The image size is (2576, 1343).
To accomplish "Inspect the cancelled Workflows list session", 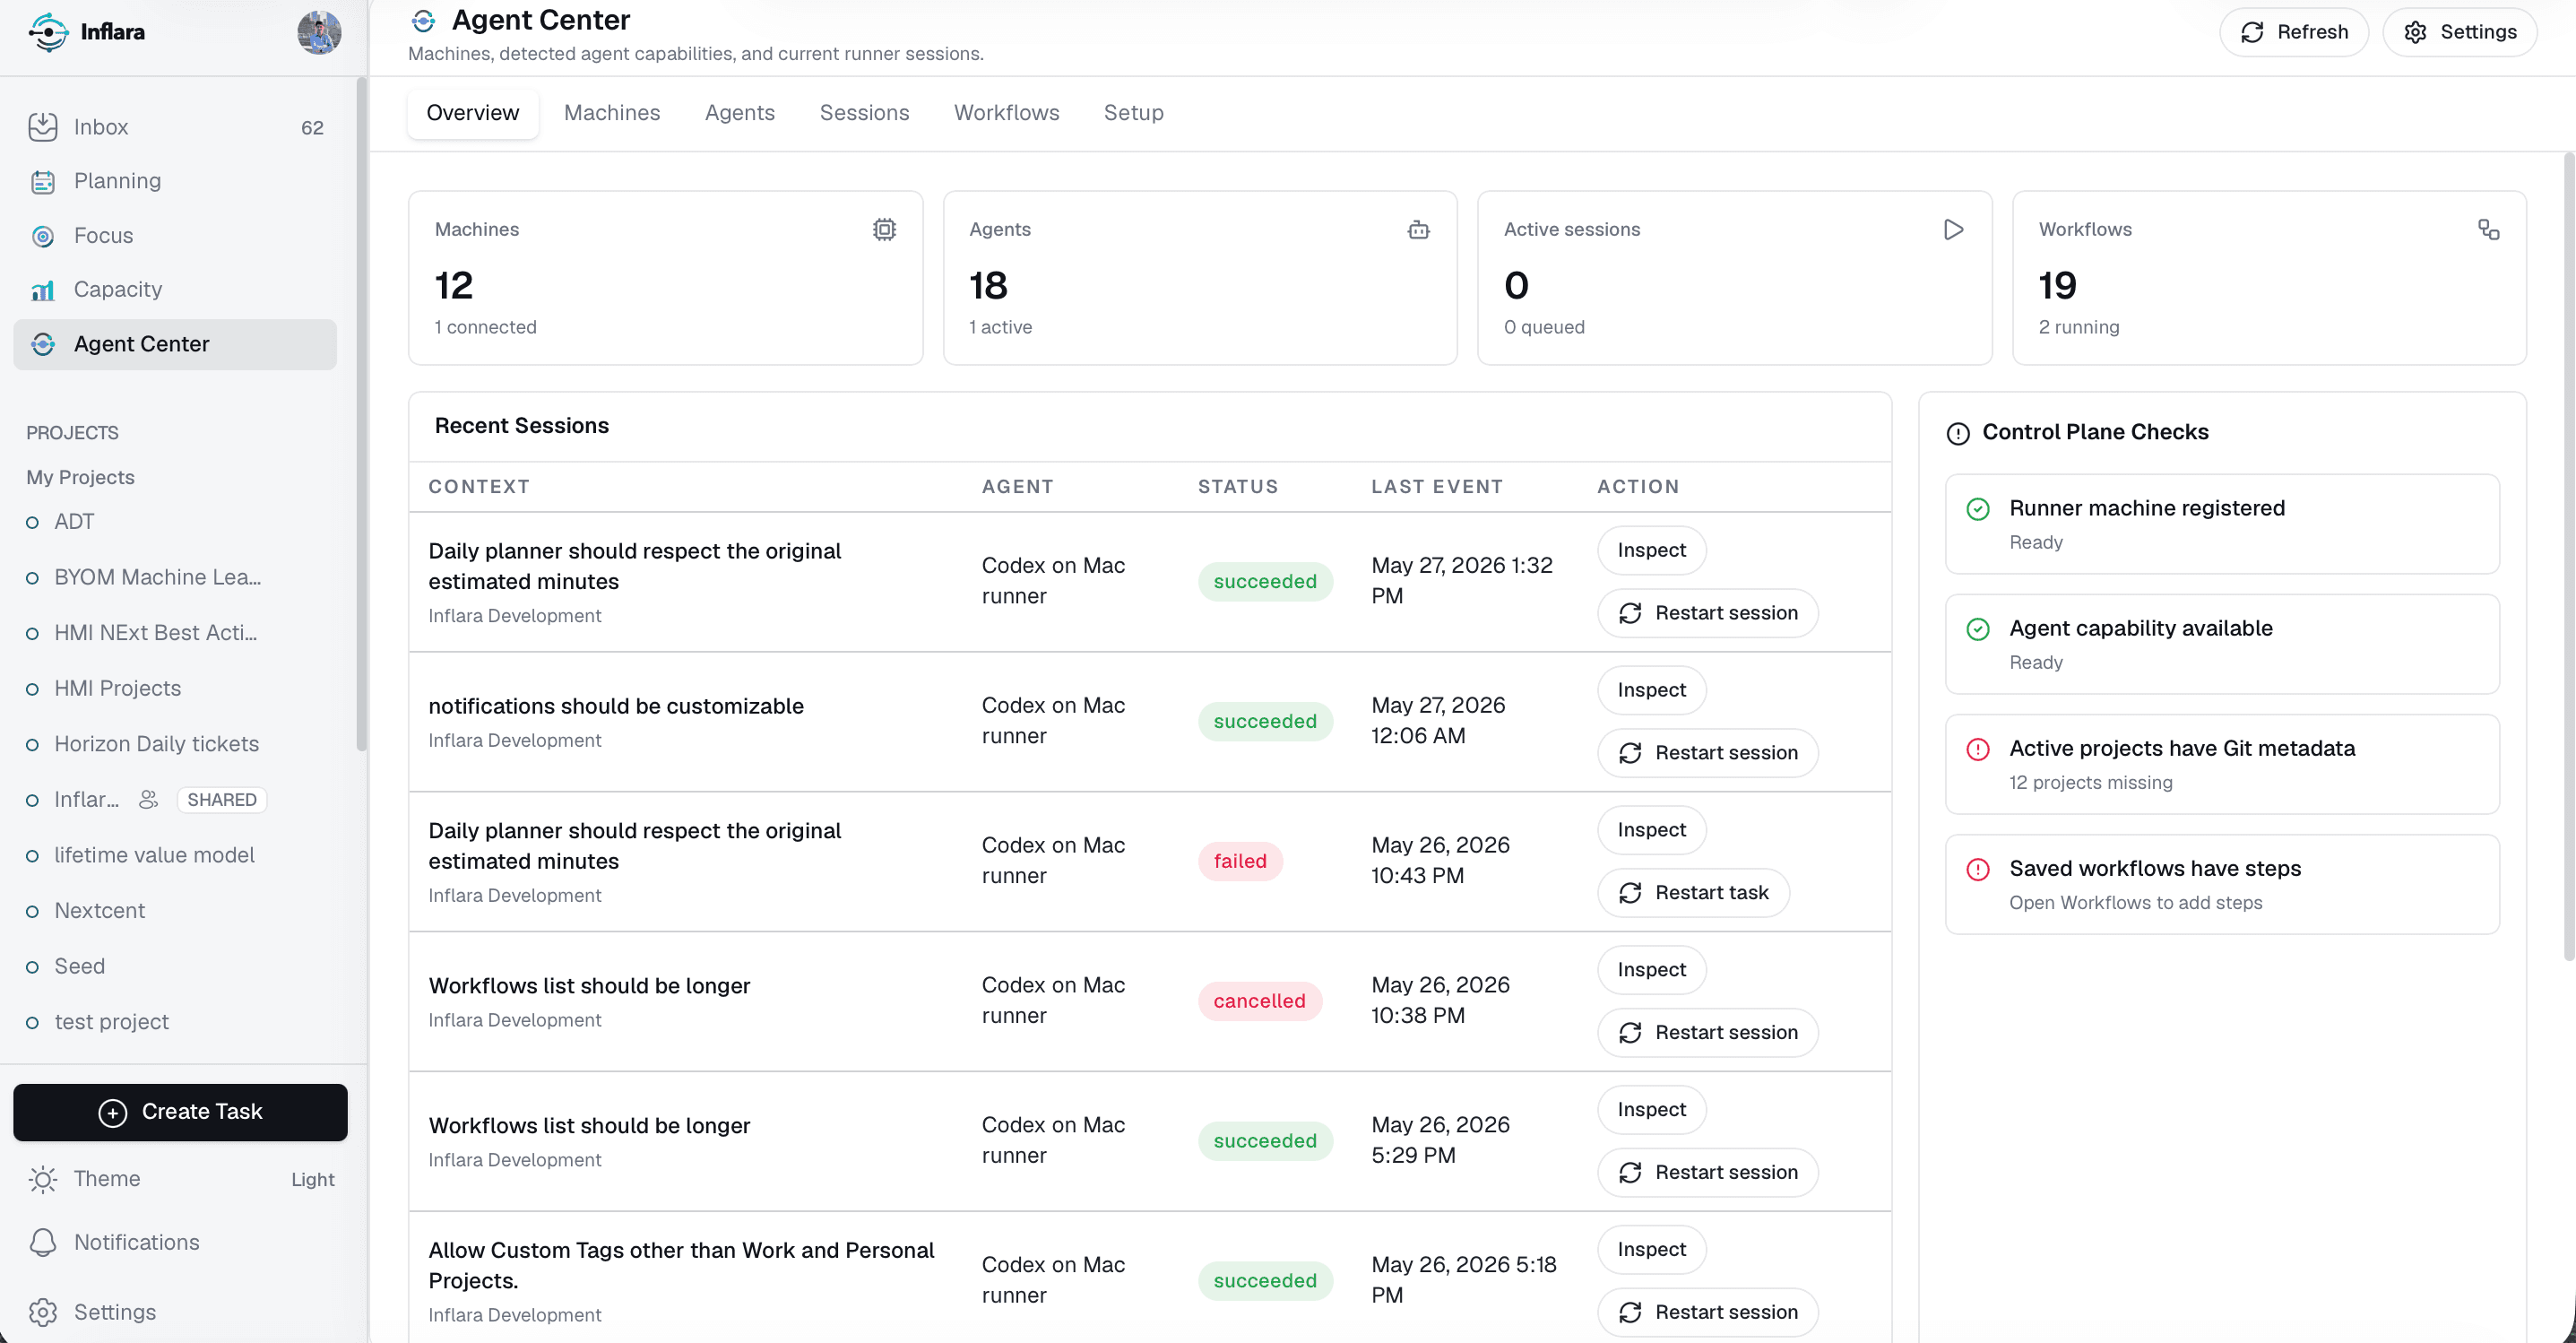I will (x=1651, y=970).
